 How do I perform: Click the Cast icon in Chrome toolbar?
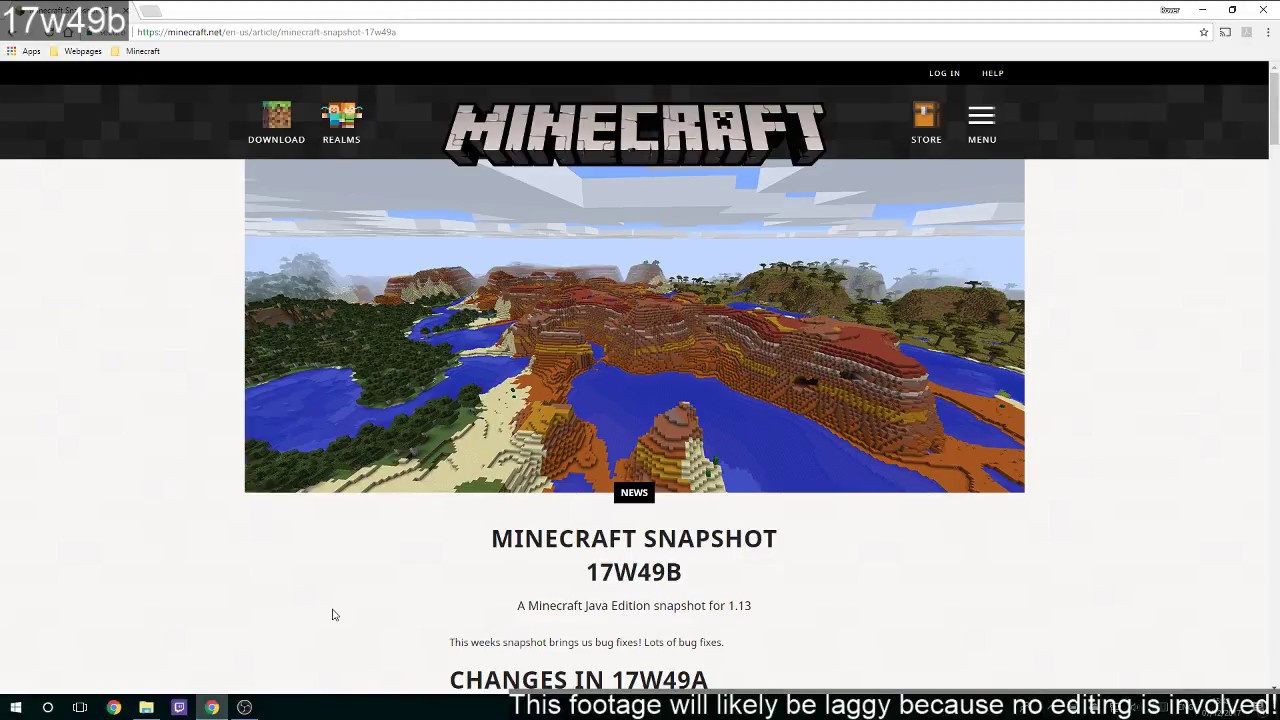pyautogui.click(x=1225, y=32)
